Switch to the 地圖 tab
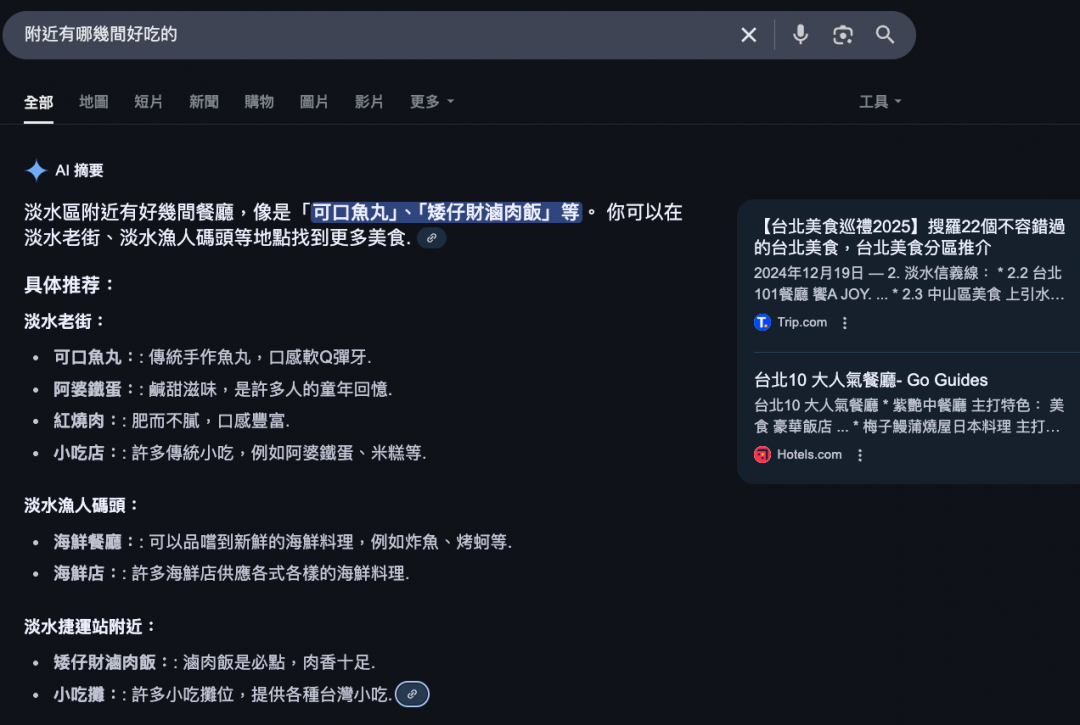Viewport: 1080px width, 725px height. [94, 102]
